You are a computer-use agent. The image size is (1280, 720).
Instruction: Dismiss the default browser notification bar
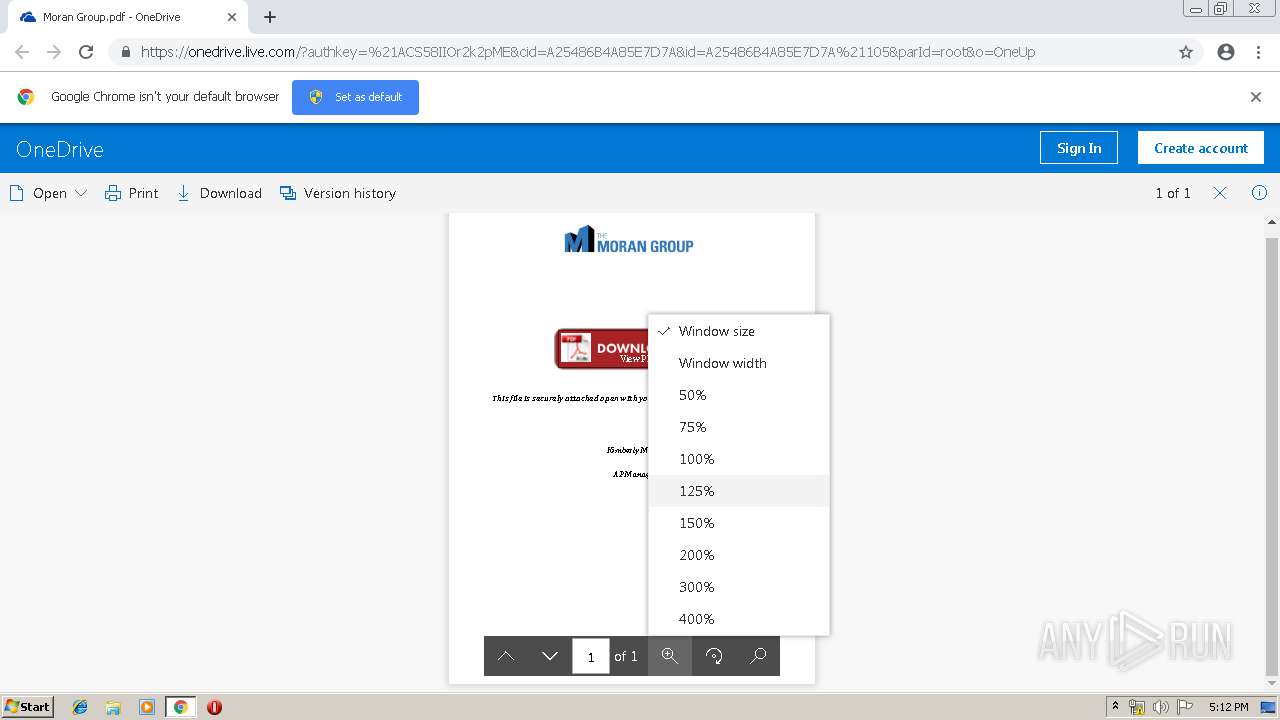point(1256,97)
